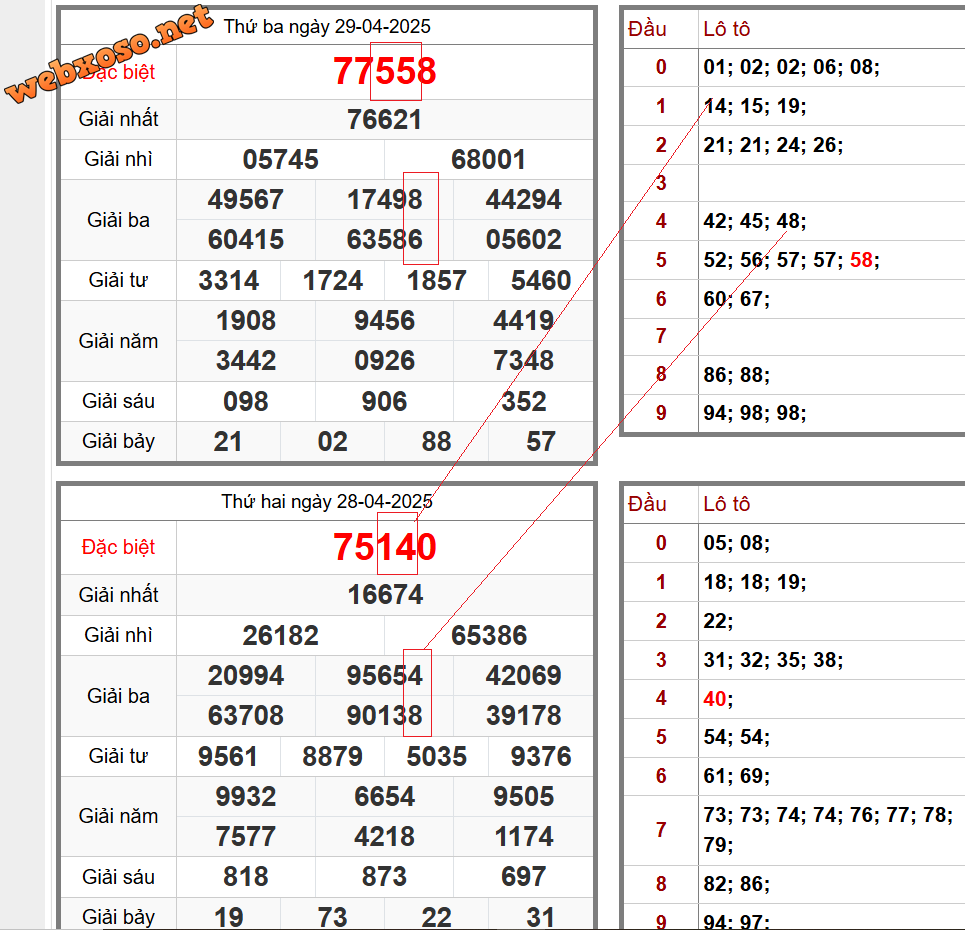The width and height of the screenshot is (965, 930).
Task: Click the third prize number 90138
Action: pyautogui.click(x=385, y=715)
